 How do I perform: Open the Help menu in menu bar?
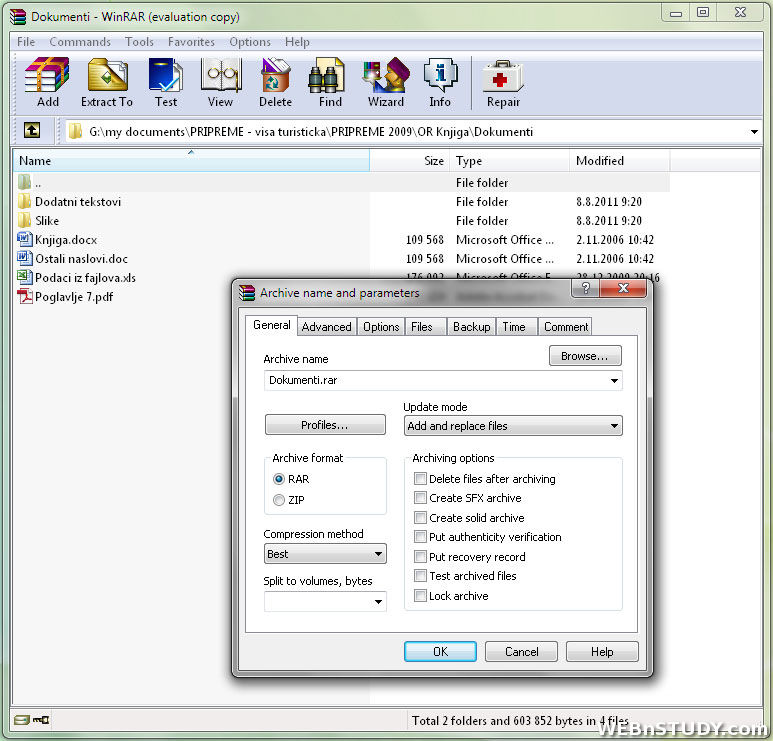click(x=297, y=42)
